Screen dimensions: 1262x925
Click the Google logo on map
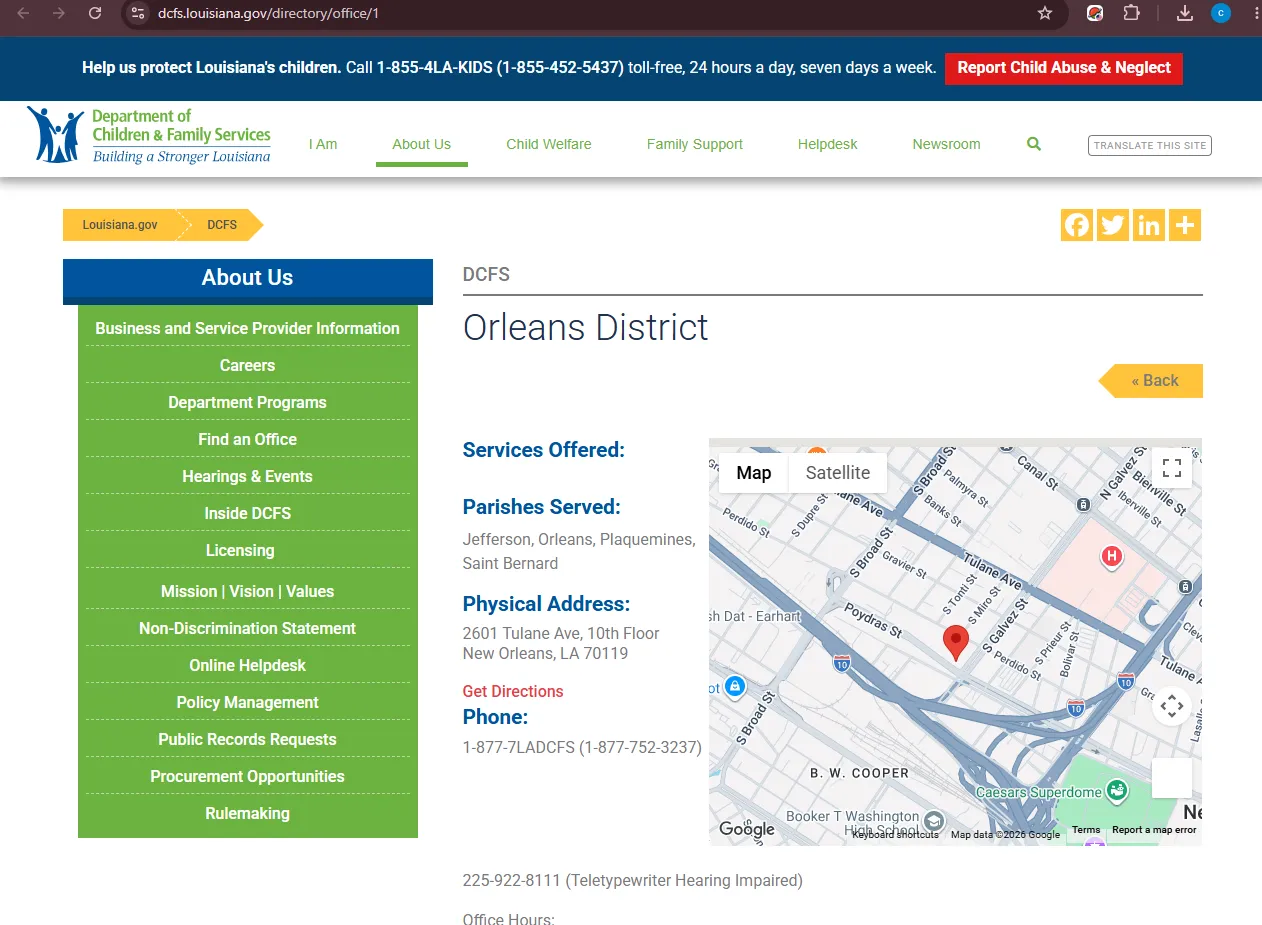747,829
